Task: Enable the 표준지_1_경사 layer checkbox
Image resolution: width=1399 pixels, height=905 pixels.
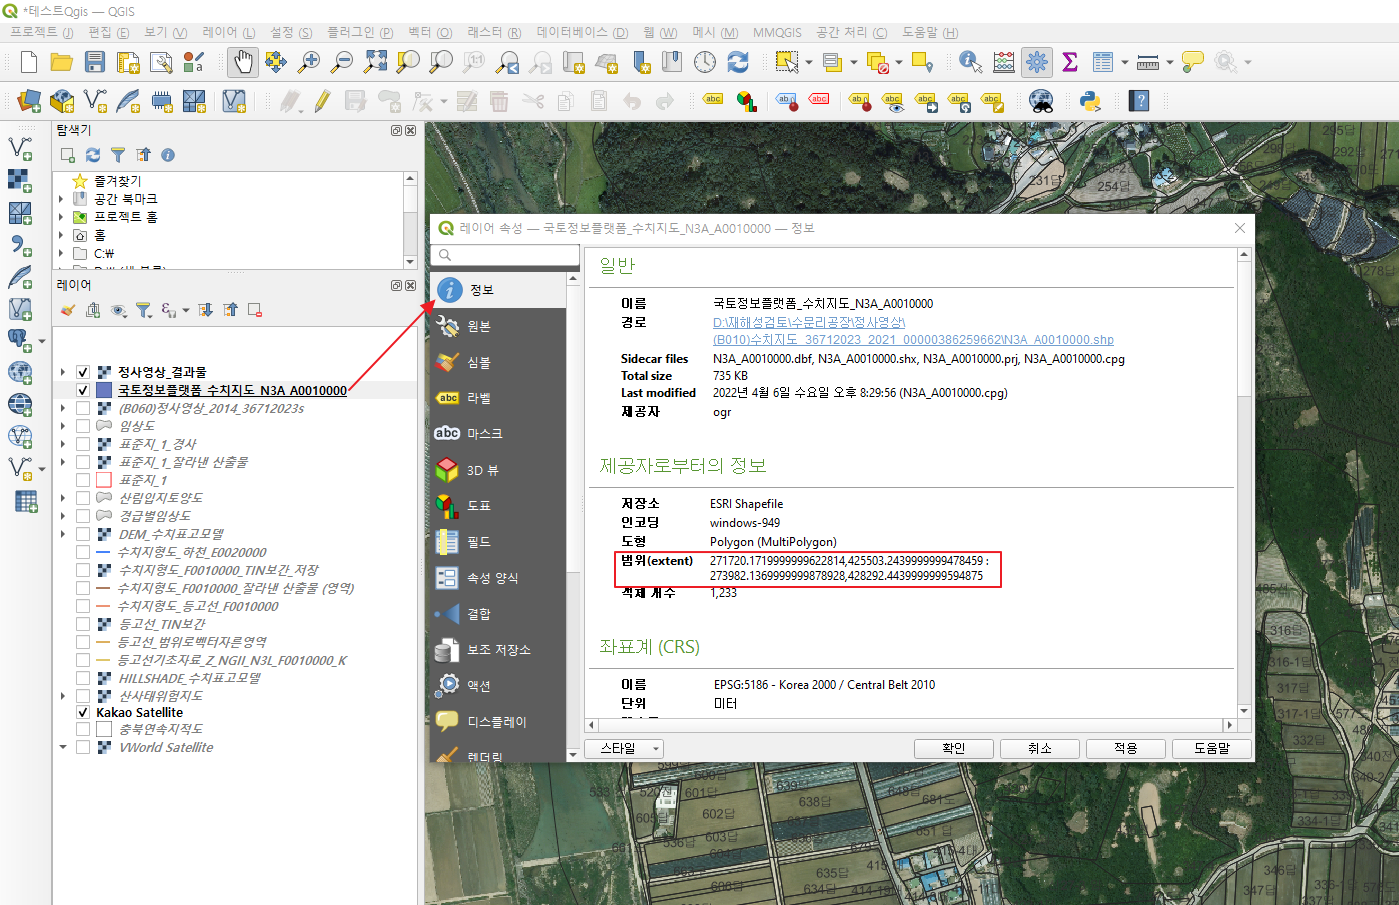Action: (x=83, y=444)
